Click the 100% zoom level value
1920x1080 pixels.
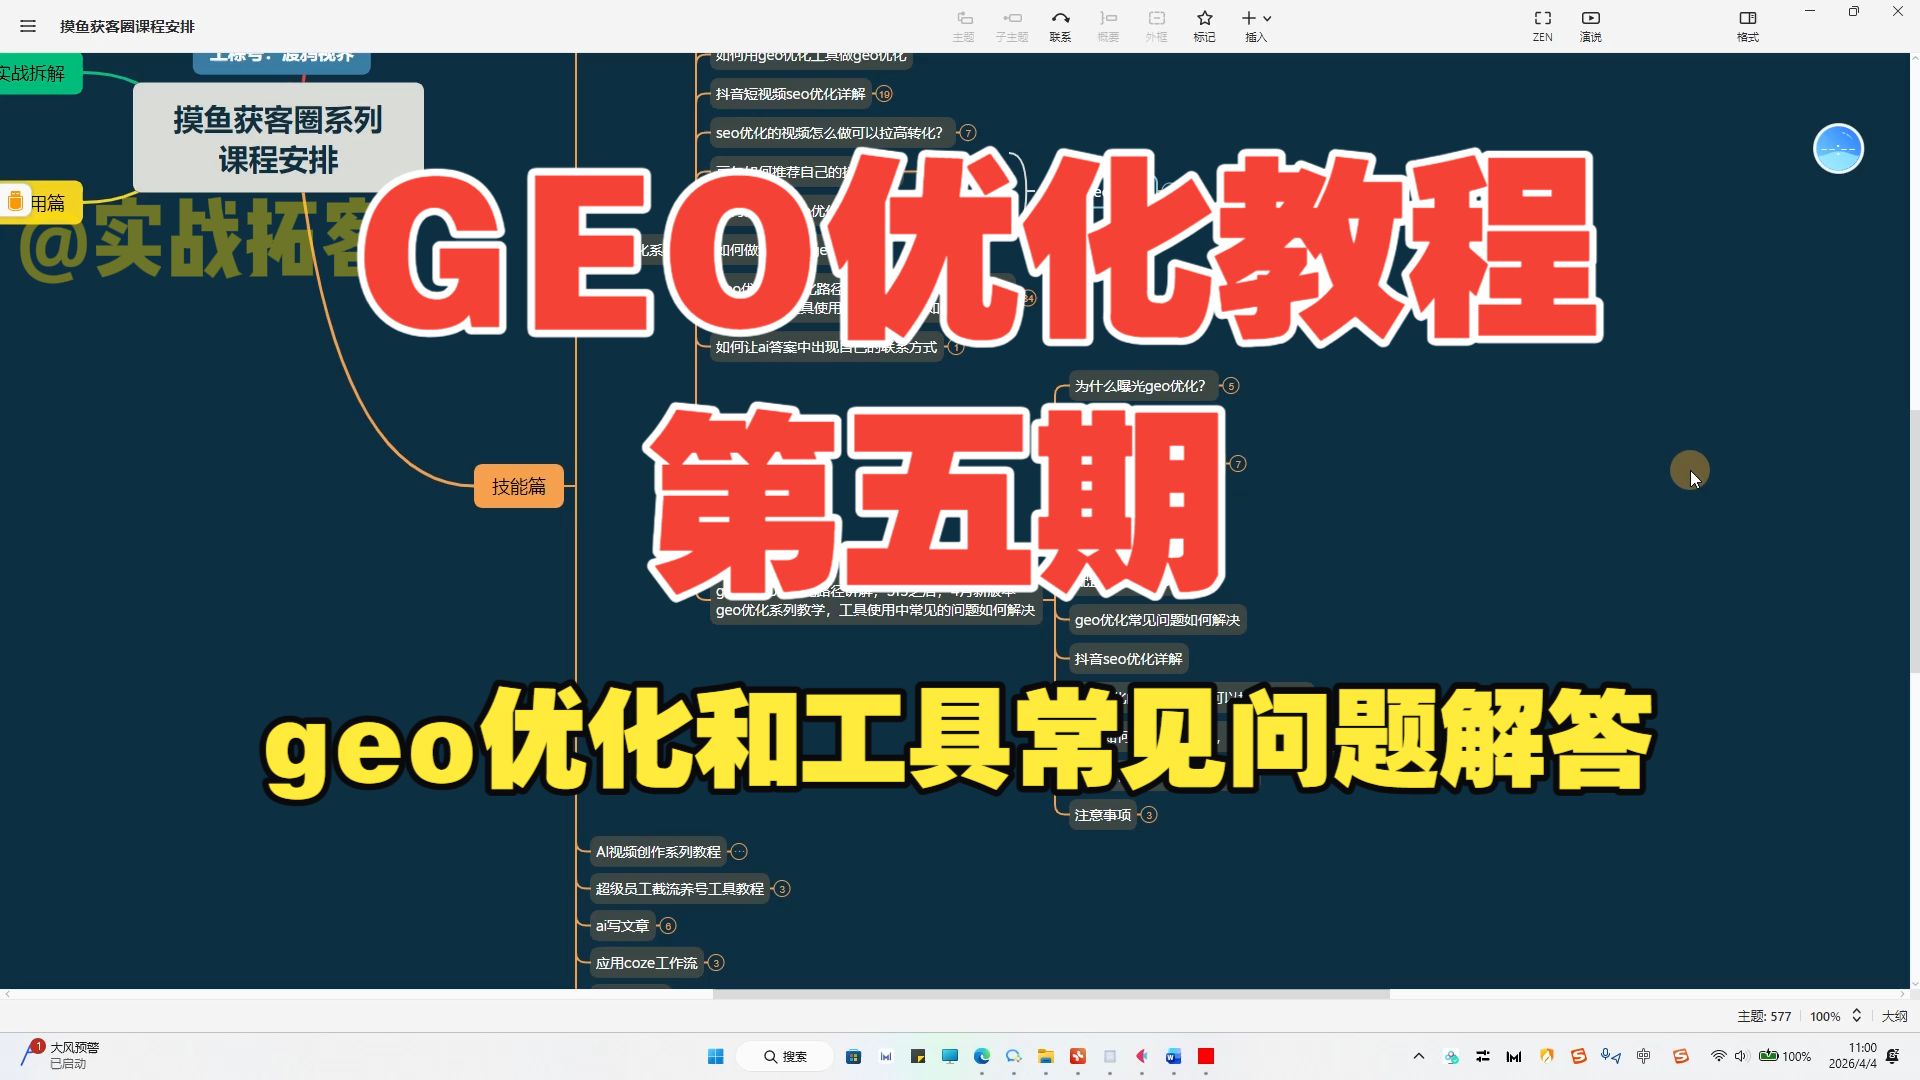pyautogui.click(x=1825, y=1016)
